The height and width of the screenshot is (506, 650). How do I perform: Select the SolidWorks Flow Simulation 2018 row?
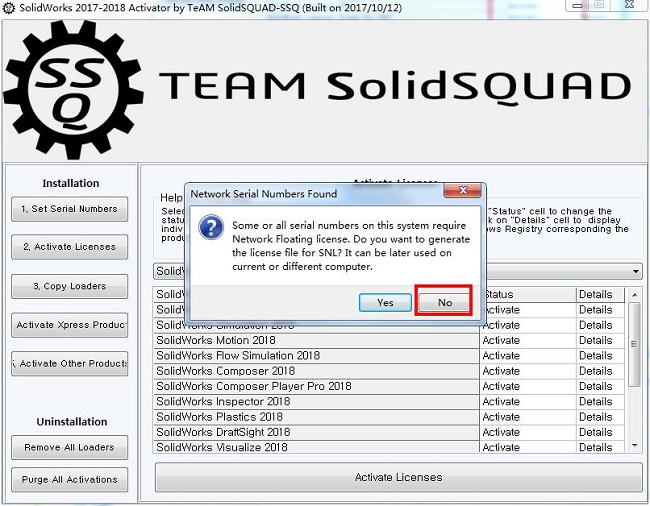316,356
